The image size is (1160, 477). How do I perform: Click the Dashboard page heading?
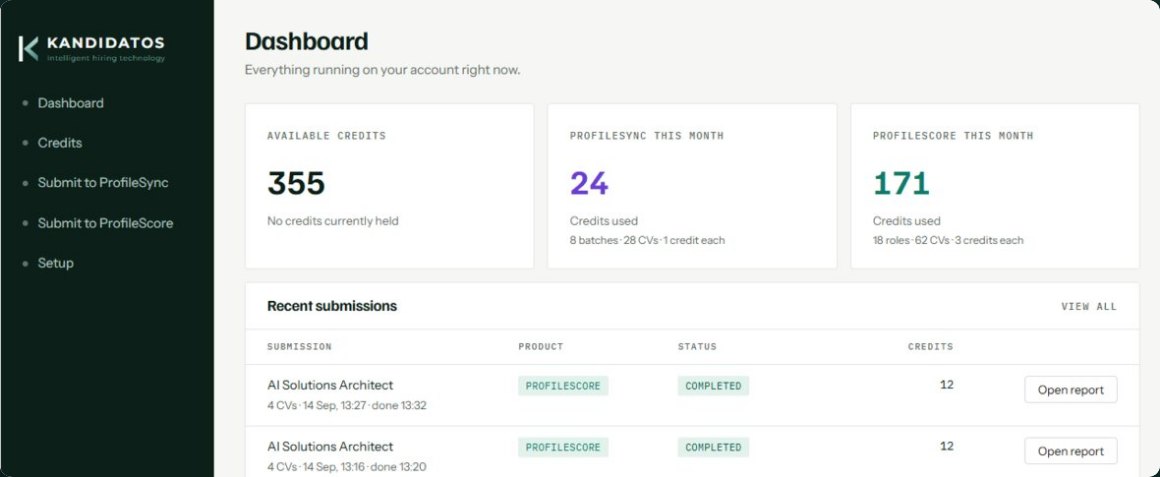(306, 41)
